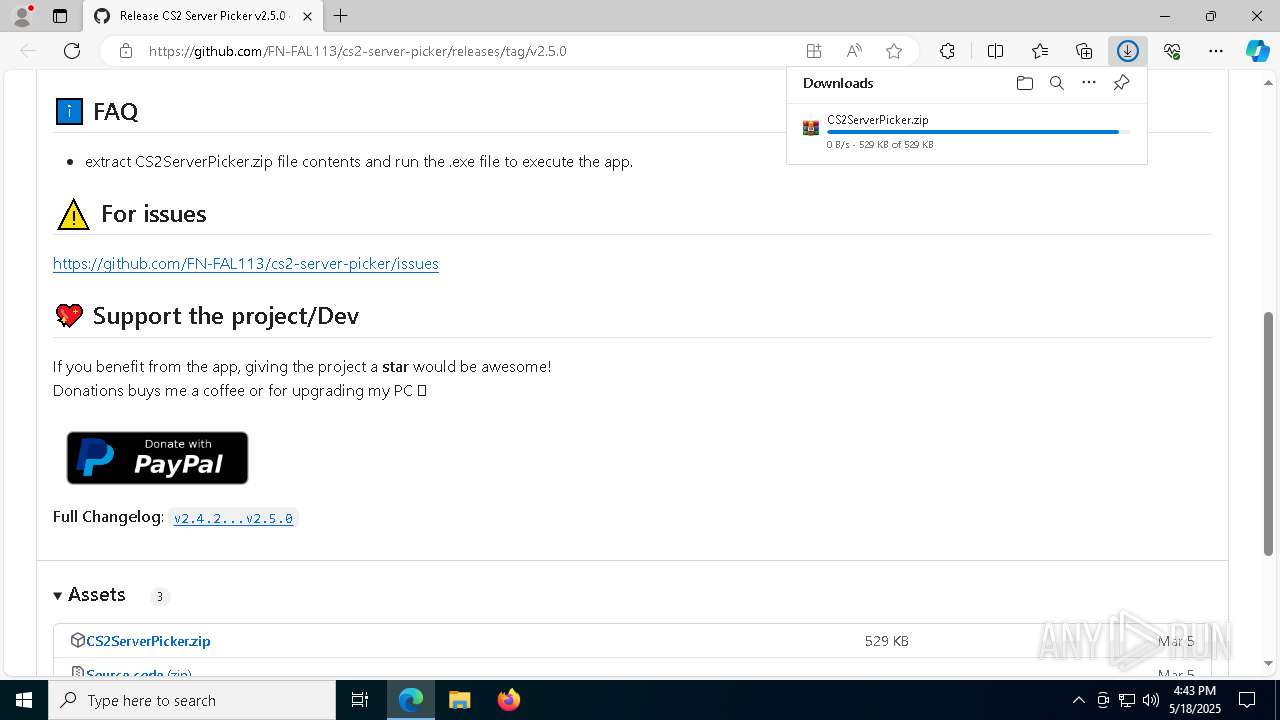Screen dimensions: 1280x720
Task: Click the taskbar search box
Action: (192, 700)
